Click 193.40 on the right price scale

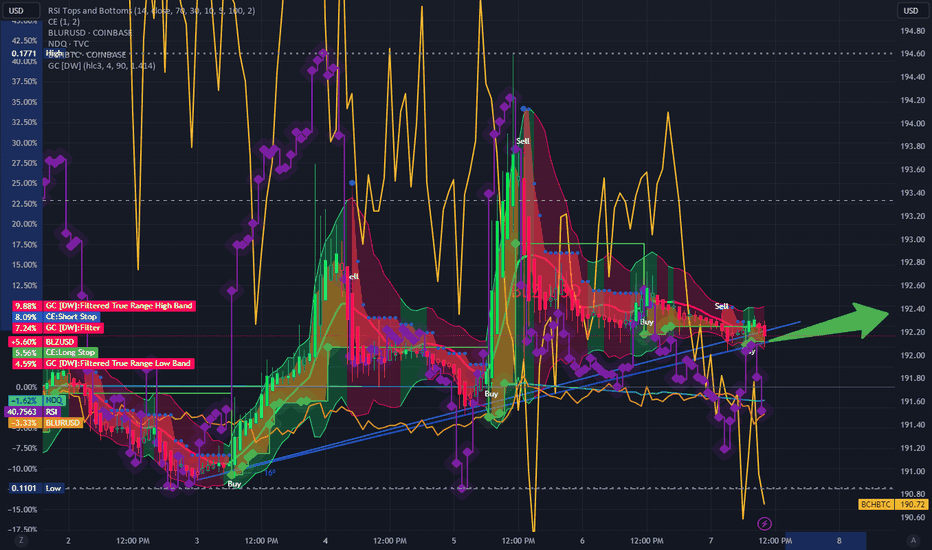(x=912, y=193)
